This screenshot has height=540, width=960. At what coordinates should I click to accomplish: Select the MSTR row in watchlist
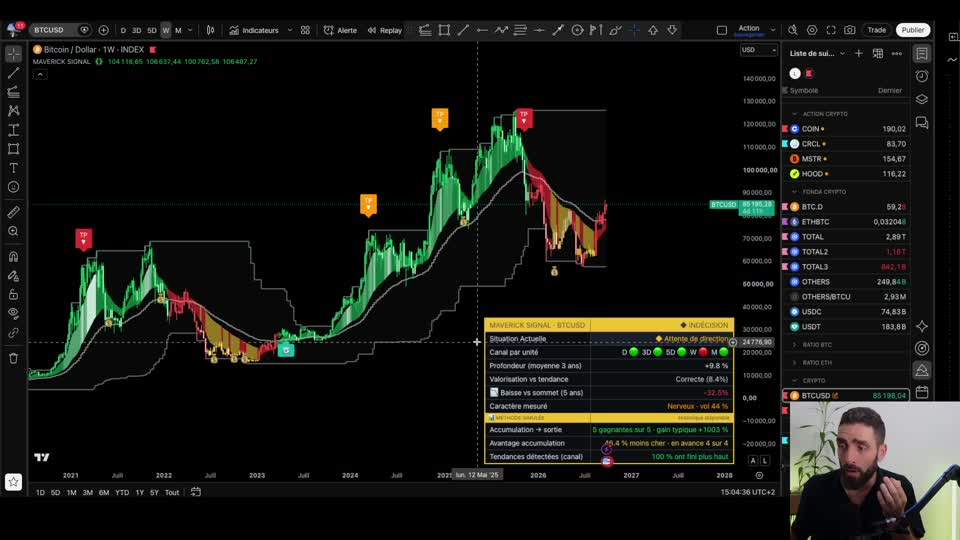click(x=846, y=159)
